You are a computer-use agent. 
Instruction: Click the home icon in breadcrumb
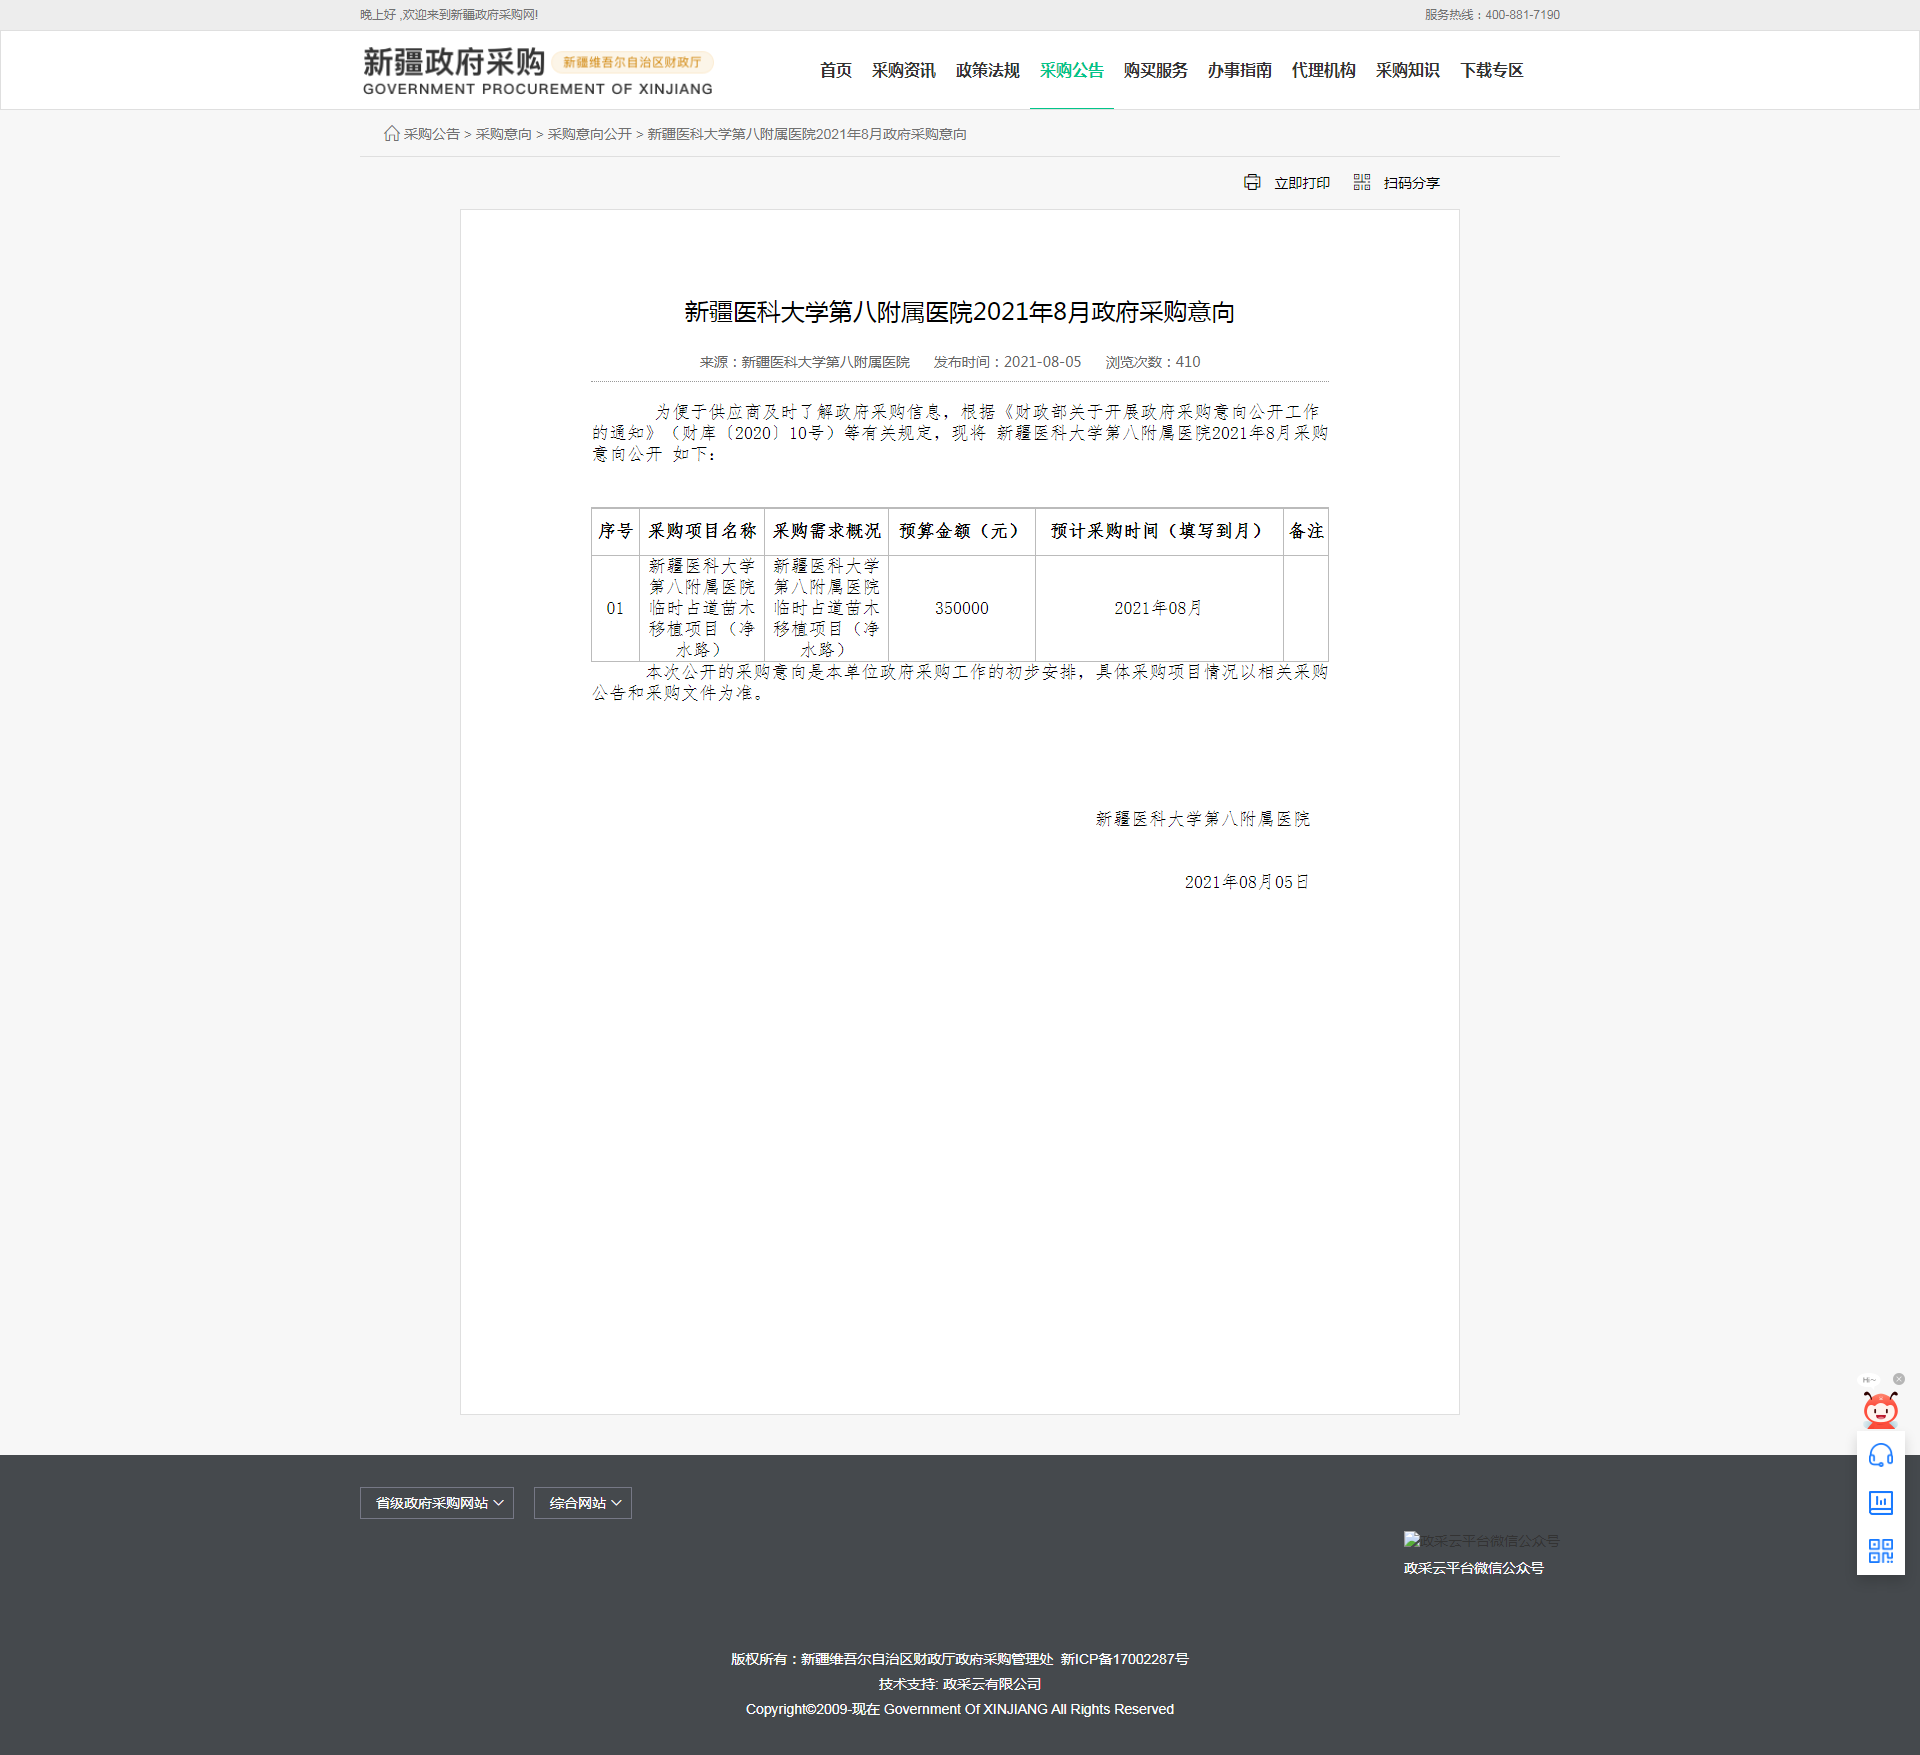click(391, 134)
